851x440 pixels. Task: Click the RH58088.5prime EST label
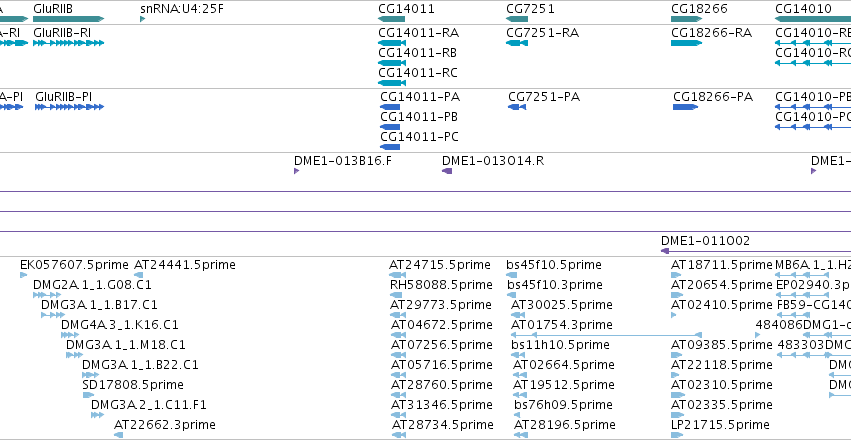(x=441, y=285)
